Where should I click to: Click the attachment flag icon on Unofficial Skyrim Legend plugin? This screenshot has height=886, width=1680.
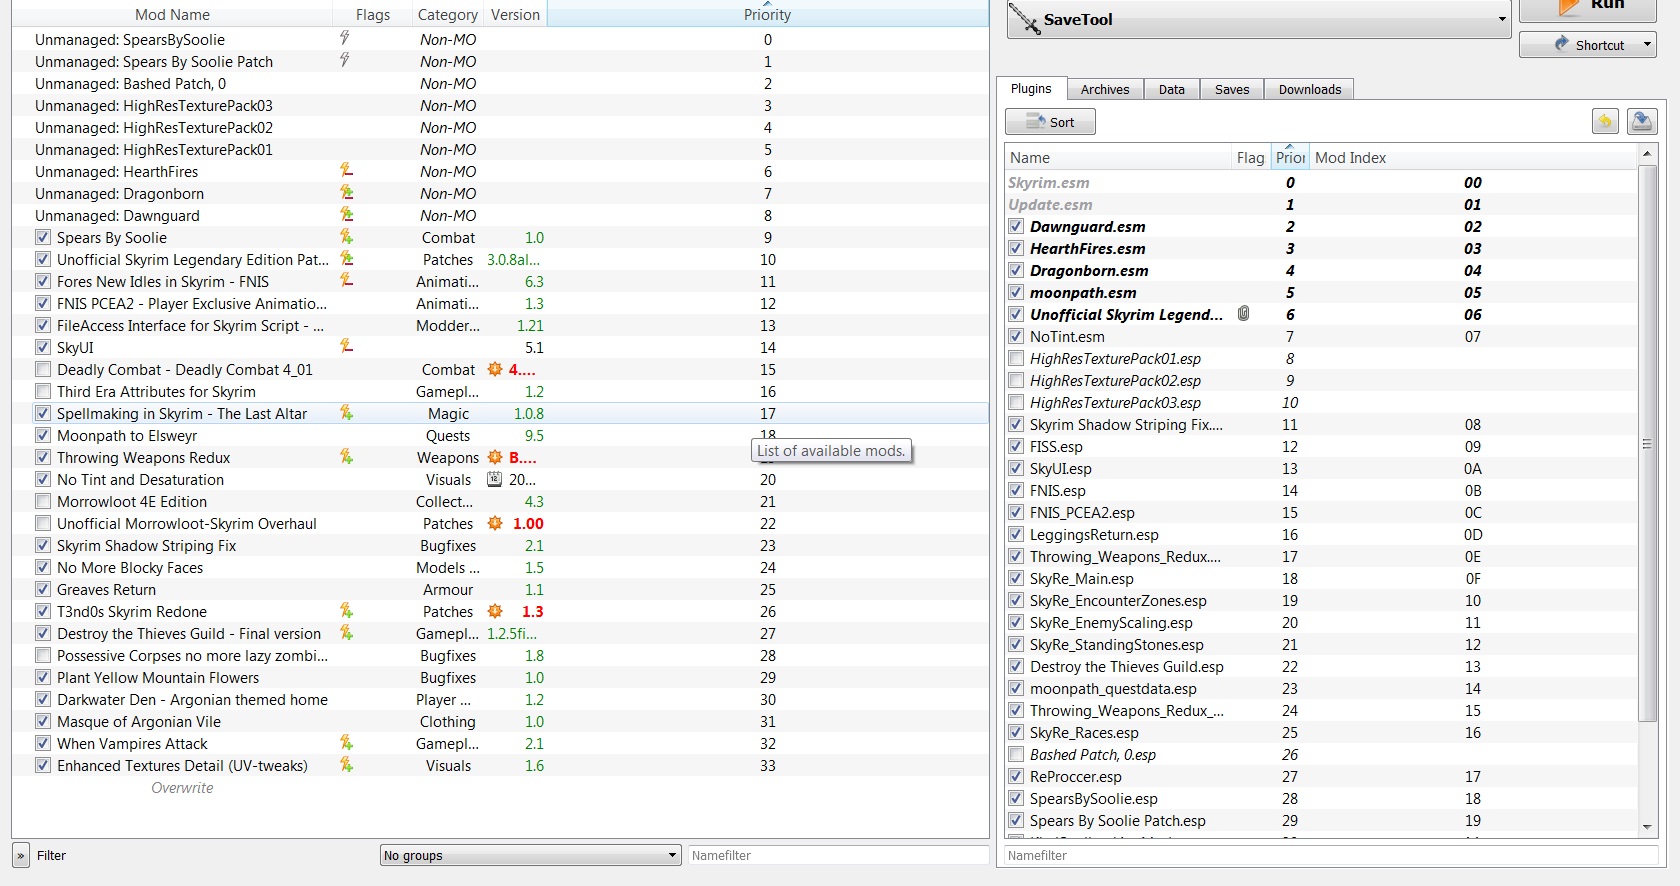pos(1243,314)
